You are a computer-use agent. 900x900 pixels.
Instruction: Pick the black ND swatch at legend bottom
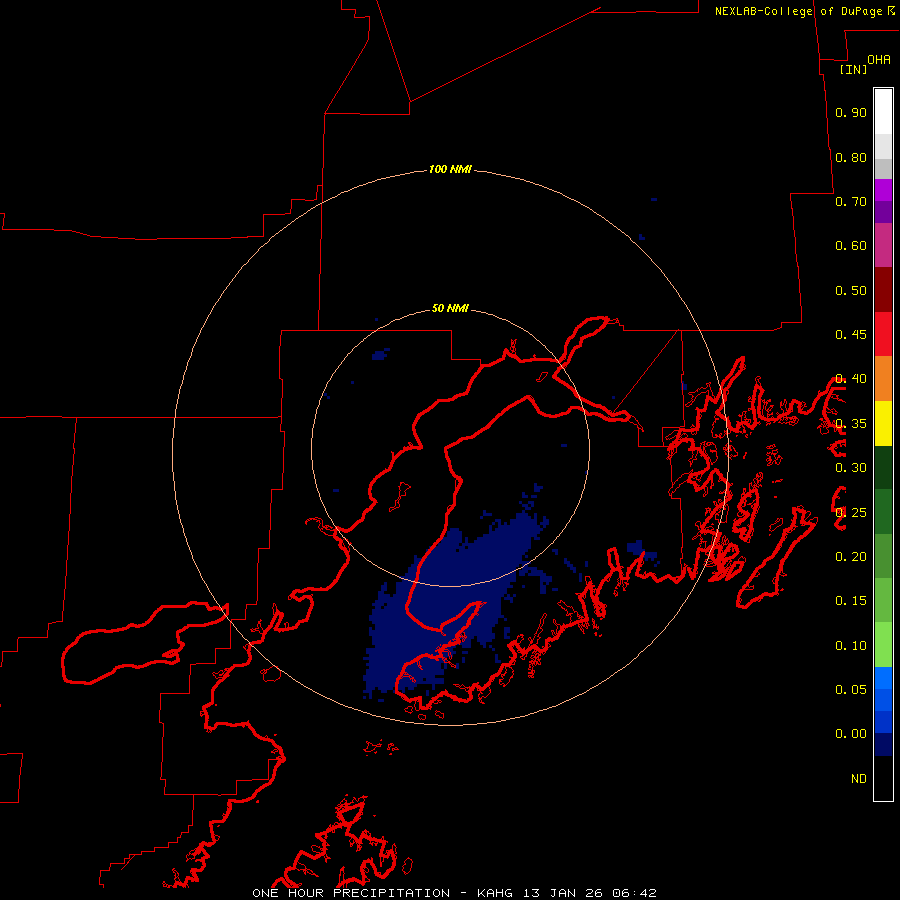coord(883,778)
